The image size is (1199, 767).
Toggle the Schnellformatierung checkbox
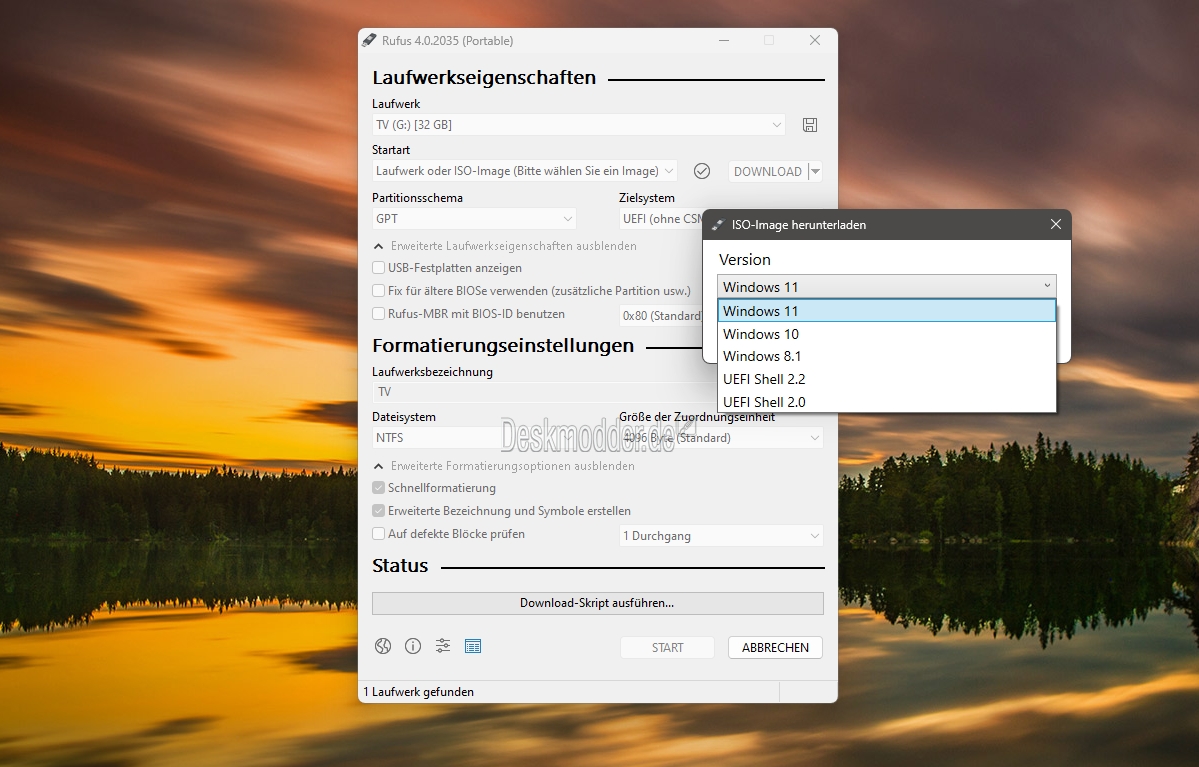(x=379, y=488)
